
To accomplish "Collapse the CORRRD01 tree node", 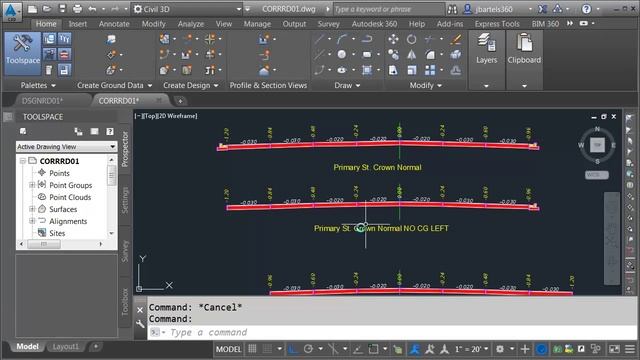I will click(23, 161).
